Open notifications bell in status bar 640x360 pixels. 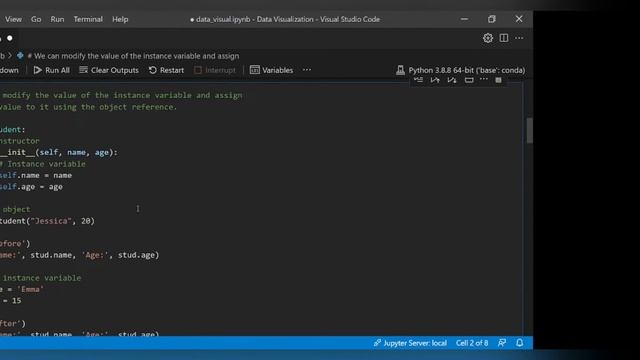pyautogui.click(x=520, y=343)
